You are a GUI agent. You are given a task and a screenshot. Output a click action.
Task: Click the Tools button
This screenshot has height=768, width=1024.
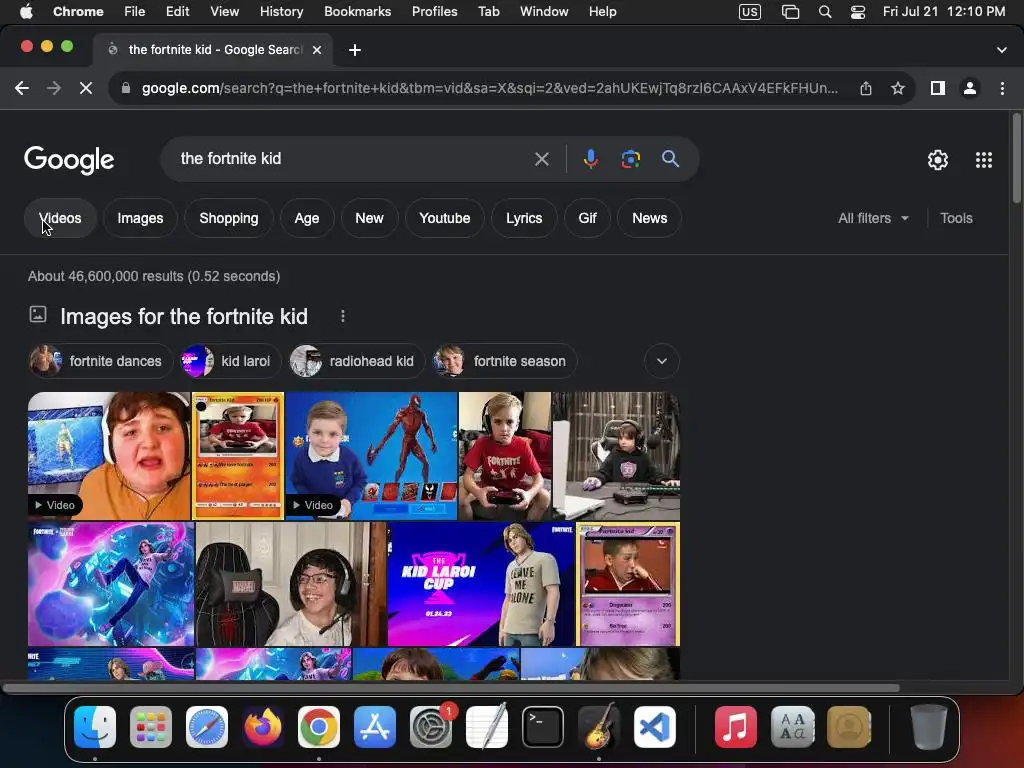[956, 218]
